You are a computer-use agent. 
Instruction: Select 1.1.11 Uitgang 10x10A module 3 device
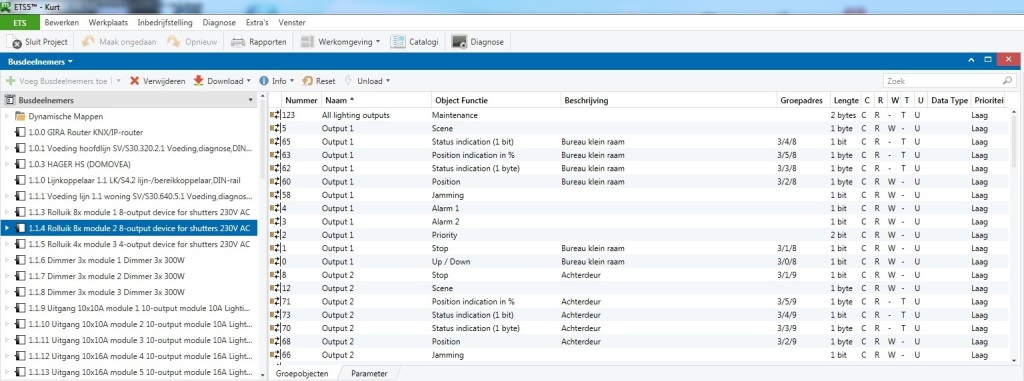click(139, 340)
